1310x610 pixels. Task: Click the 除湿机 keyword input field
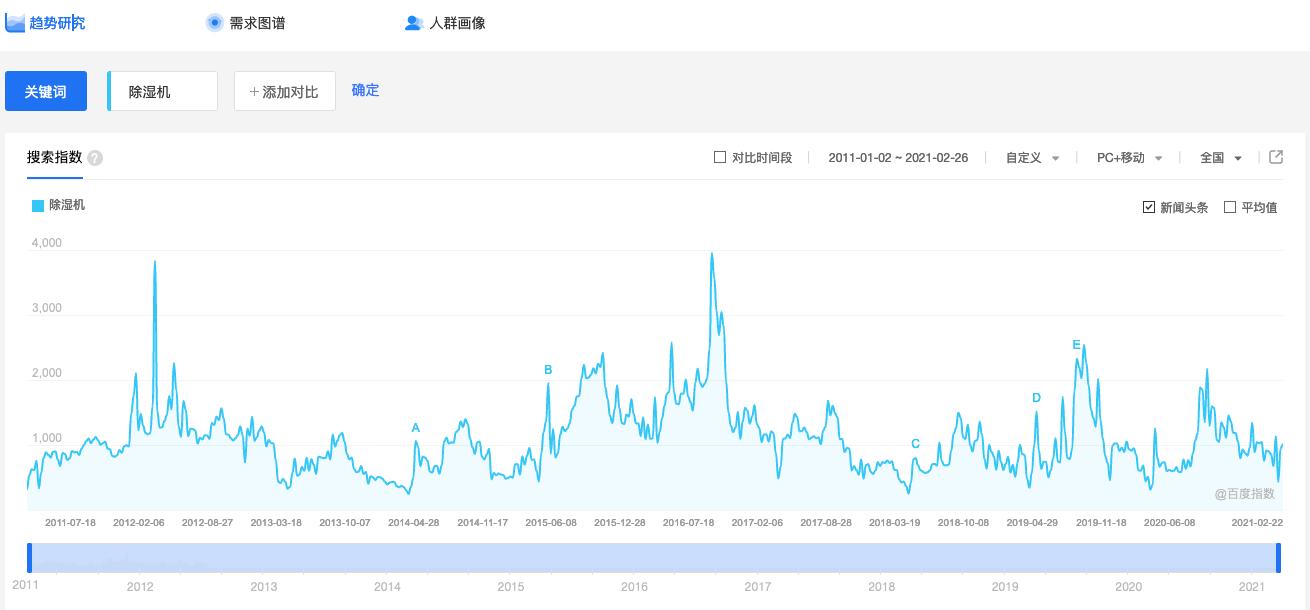tap(162, 90)
